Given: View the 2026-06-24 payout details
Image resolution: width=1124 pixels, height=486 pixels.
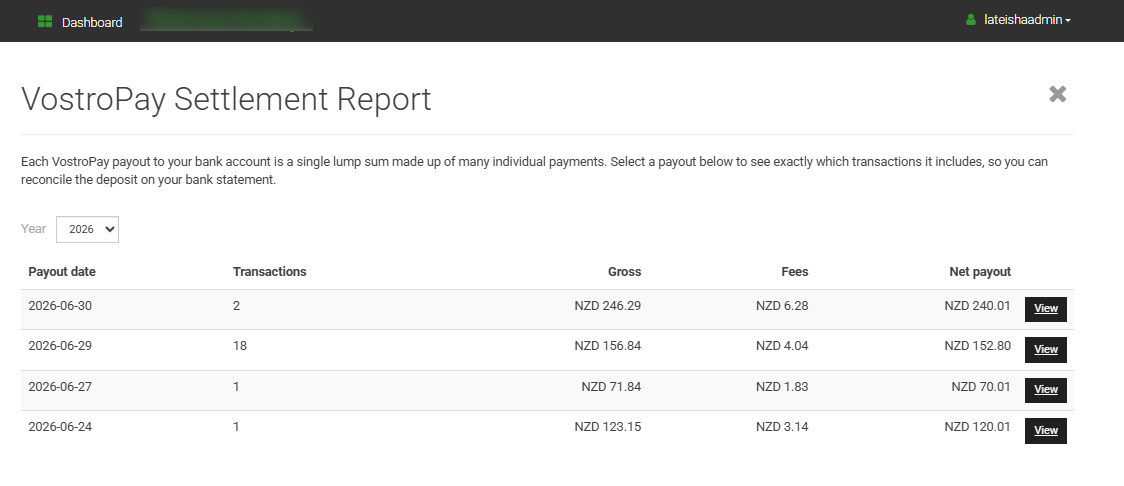Looking at the screenshot, I should pyautogui.click(x=1046, y=431).
